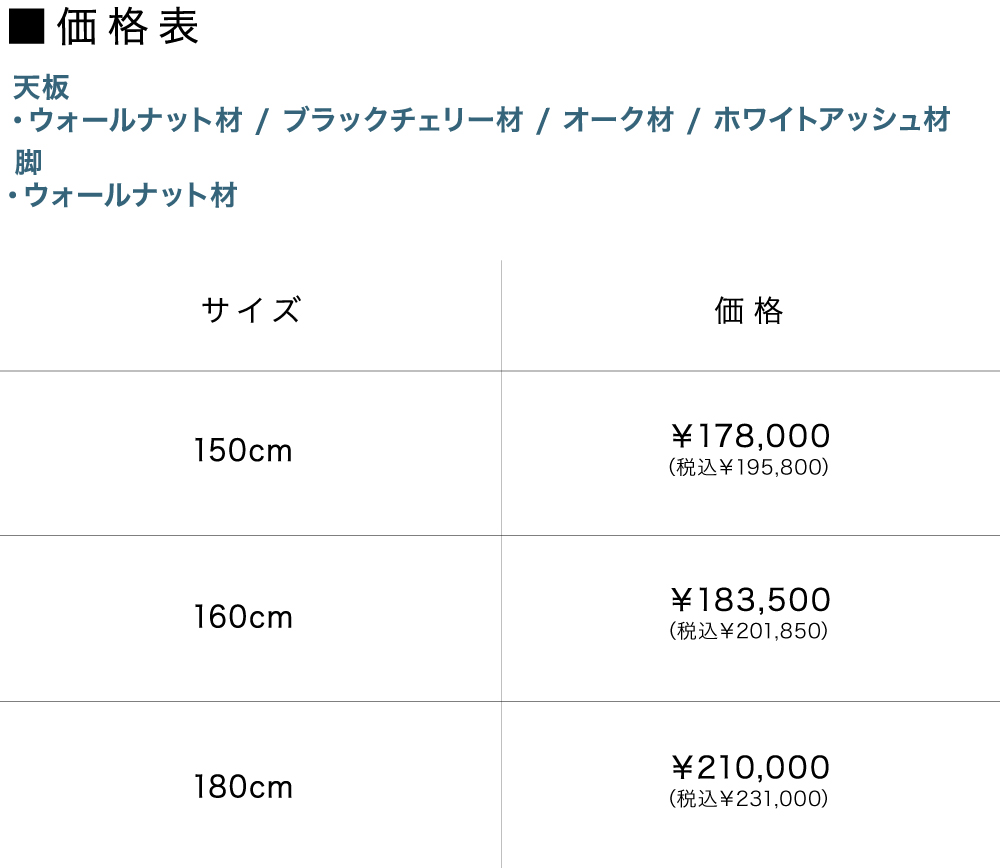Select the 160cm size cell
Viewport: 1000px width, 868px height.
pos(243,617)
